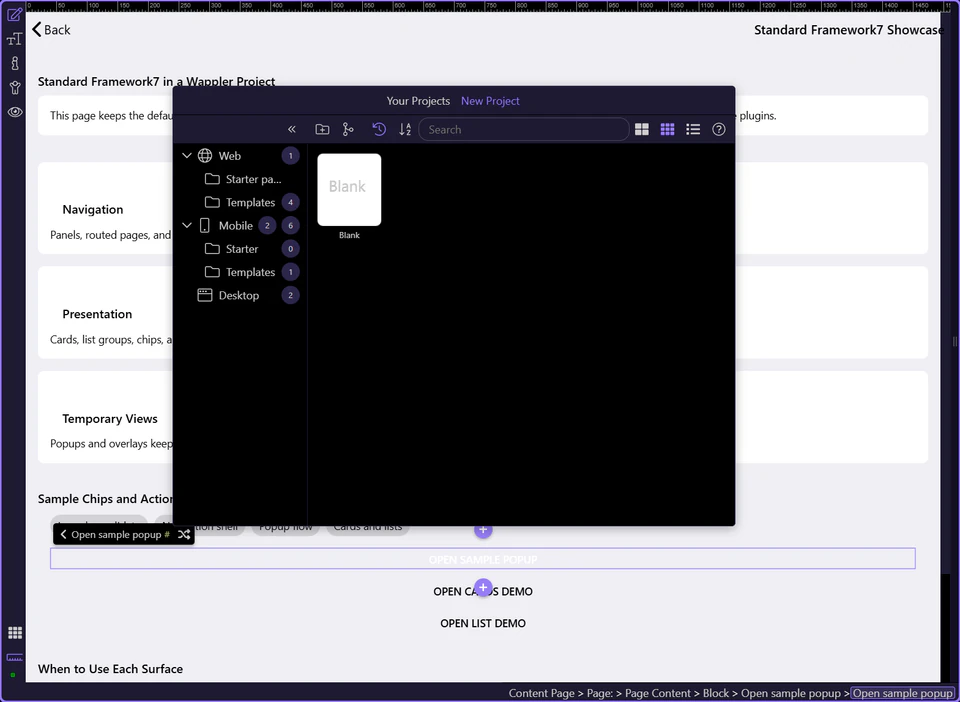
Task: Click the Mobile count badge showing 6
Action: [x=291, y=225]
